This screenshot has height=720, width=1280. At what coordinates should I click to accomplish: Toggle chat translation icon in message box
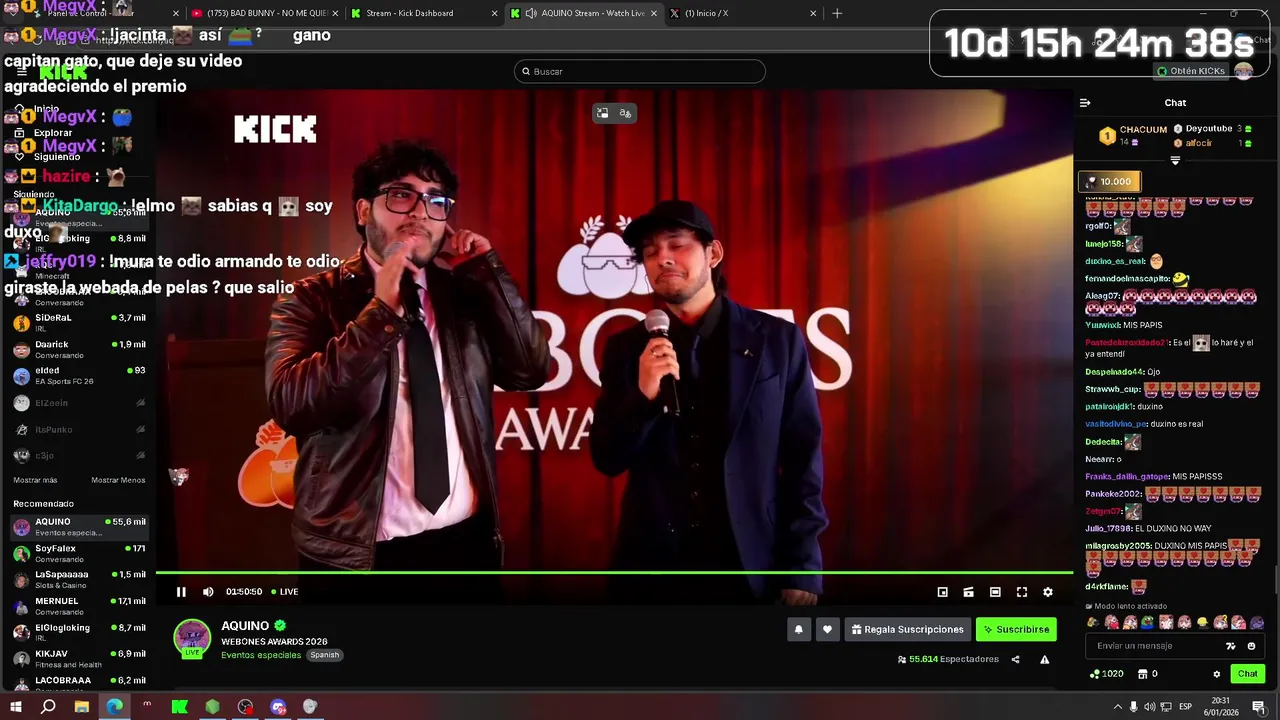click(1230, 646)
